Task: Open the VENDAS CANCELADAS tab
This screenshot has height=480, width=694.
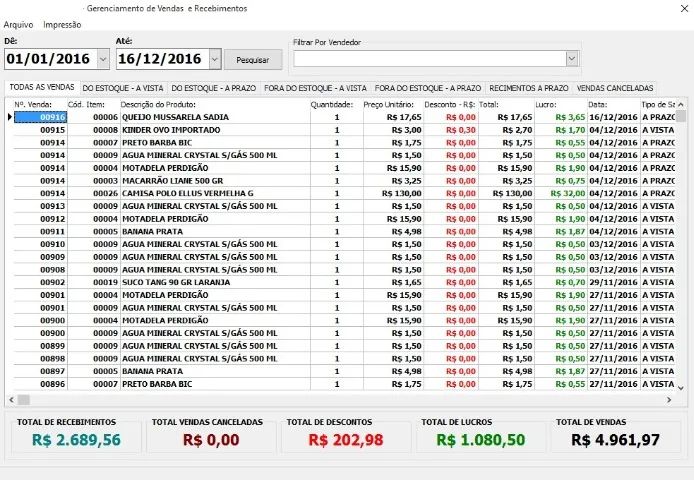Action: click(615, 88)
